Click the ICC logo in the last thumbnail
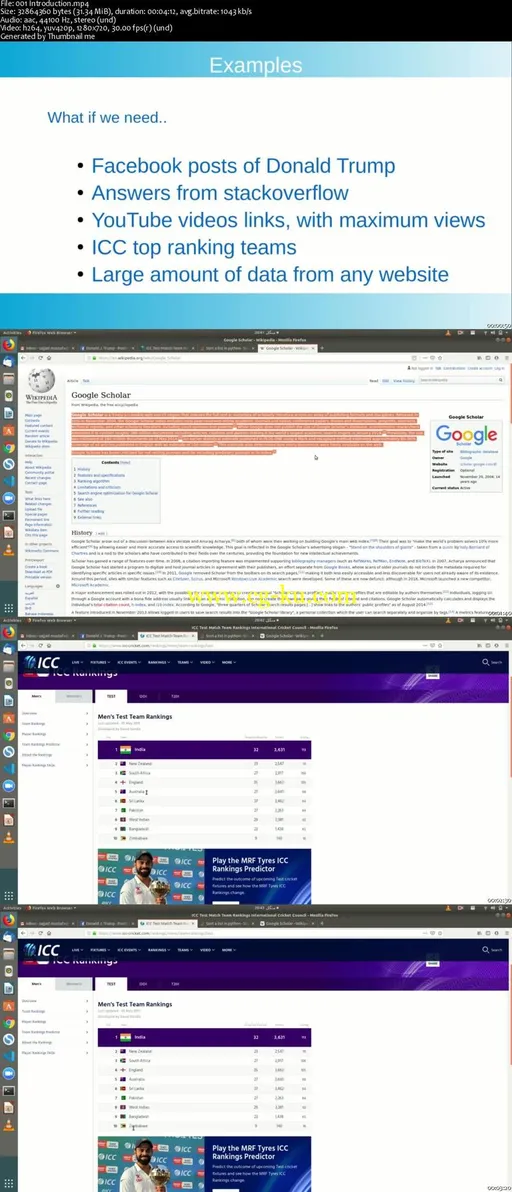This screenshot has height=1192, width=512. pos(43,950)
